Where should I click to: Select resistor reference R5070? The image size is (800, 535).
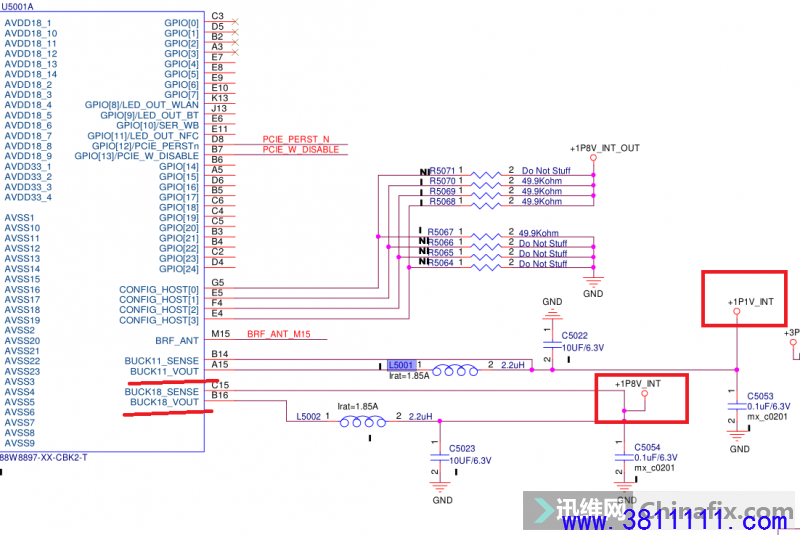[442, 181]
